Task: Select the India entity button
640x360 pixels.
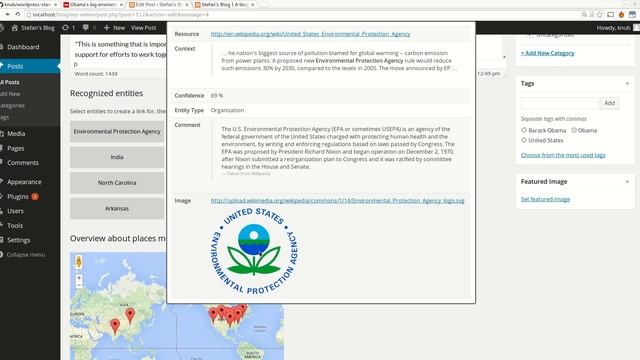Action: click(x=117, y=157)
